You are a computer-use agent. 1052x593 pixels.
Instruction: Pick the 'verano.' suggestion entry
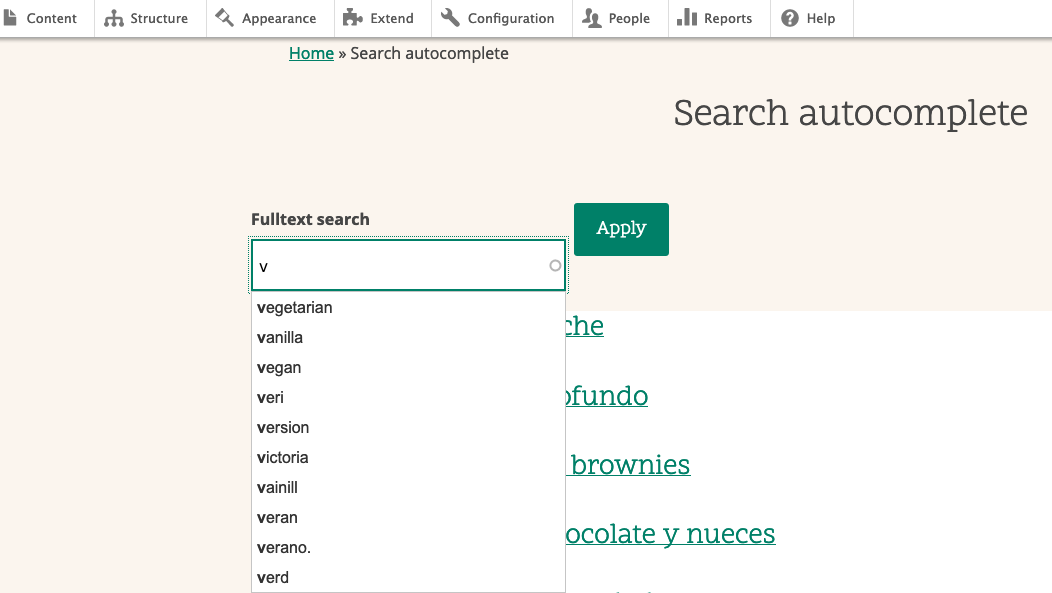click(284, 548)
